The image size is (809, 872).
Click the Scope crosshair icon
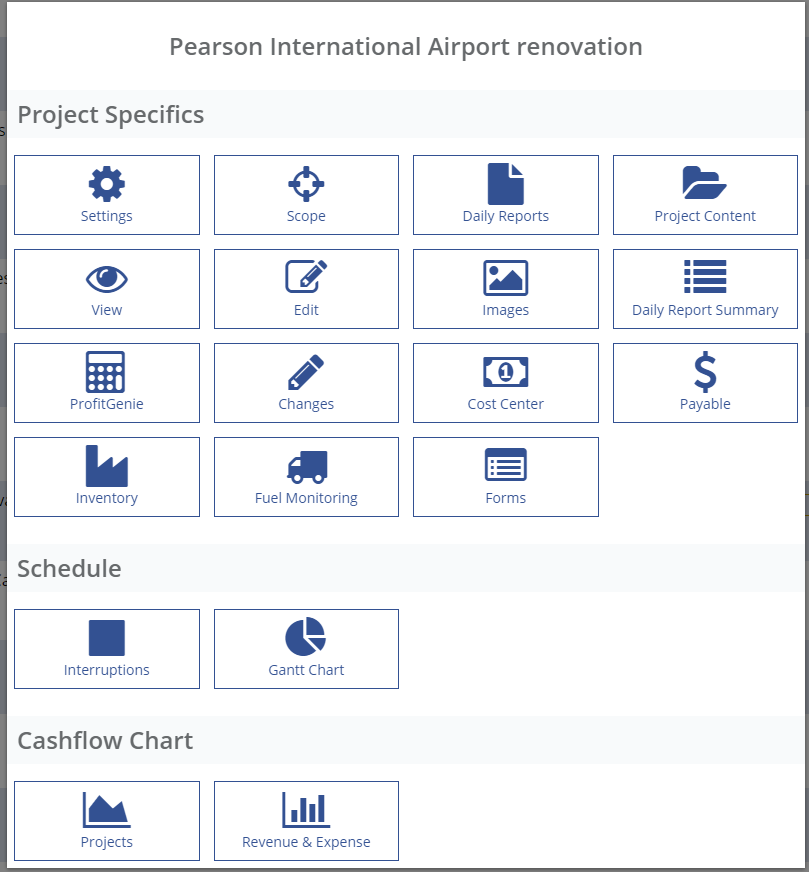(x=306, y=185)
